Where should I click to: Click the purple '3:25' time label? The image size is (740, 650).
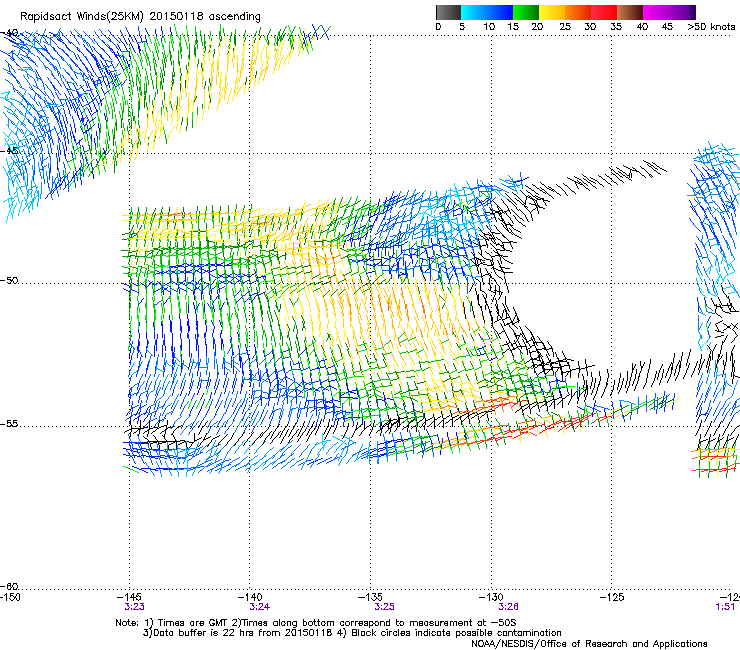coord(384,607)
